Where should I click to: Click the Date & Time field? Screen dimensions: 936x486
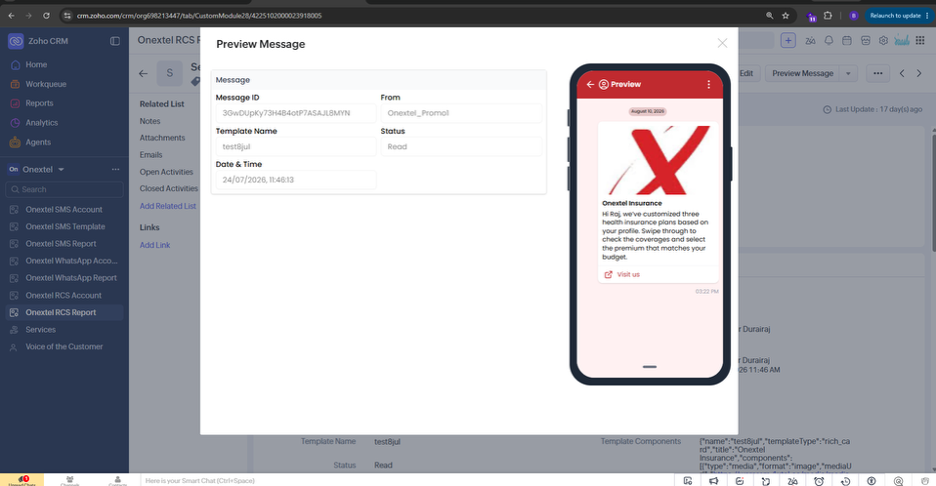pyautogui.click(x=296, y=180)
